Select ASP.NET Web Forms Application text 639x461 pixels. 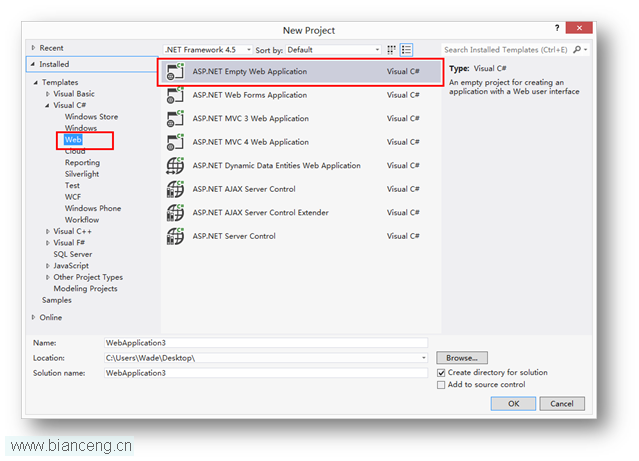click(x=250, y=95)
